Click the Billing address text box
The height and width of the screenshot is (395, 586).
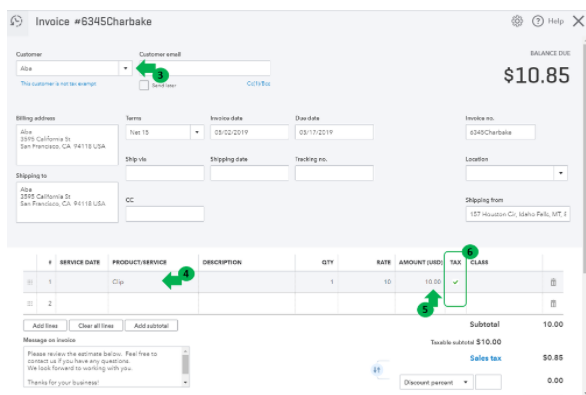67,145
